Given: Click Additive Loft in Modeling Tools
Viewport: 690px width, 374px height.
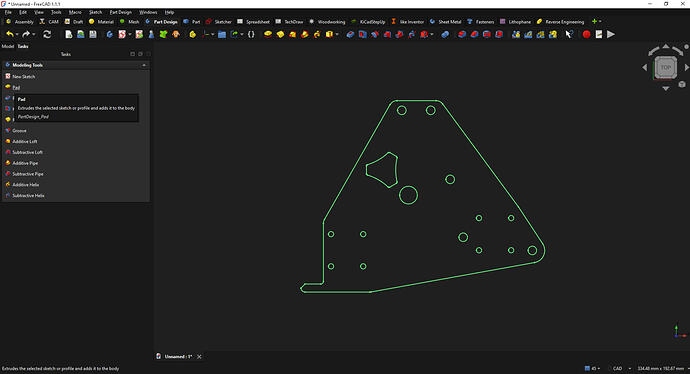Looking at the screenshot, I should [25, 141].
